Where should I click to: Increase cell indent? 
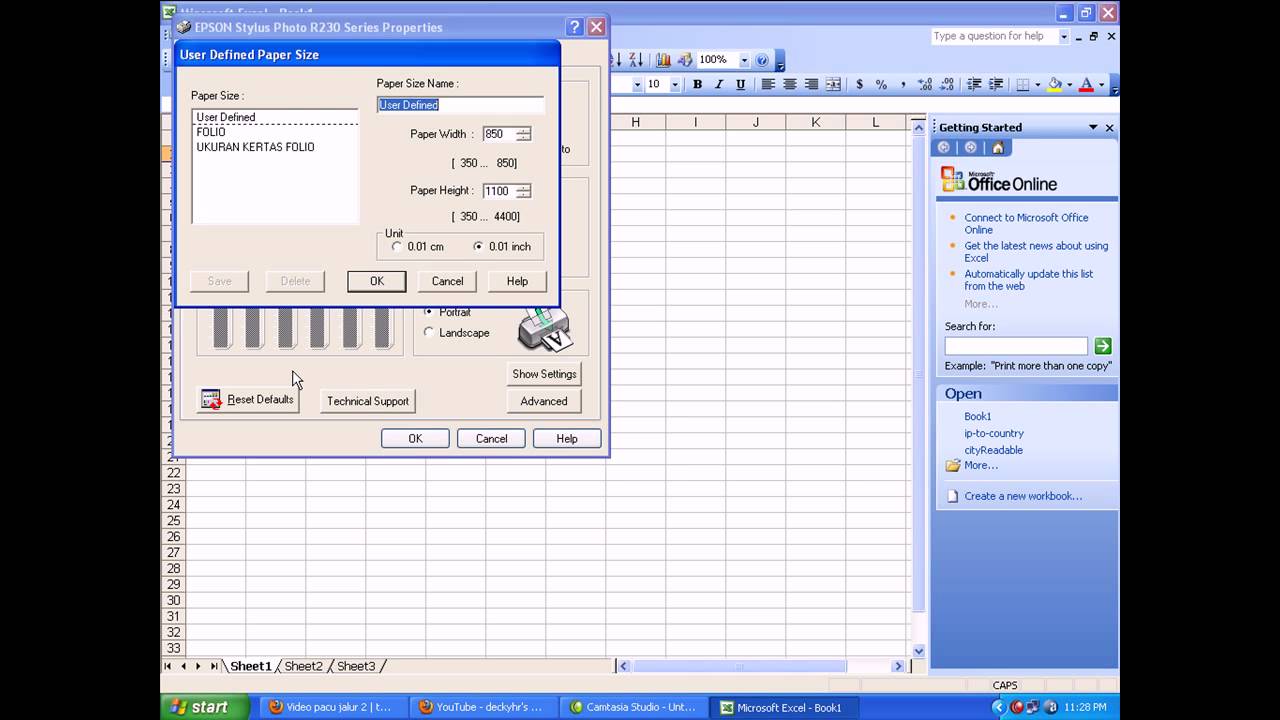coord(996,85)
